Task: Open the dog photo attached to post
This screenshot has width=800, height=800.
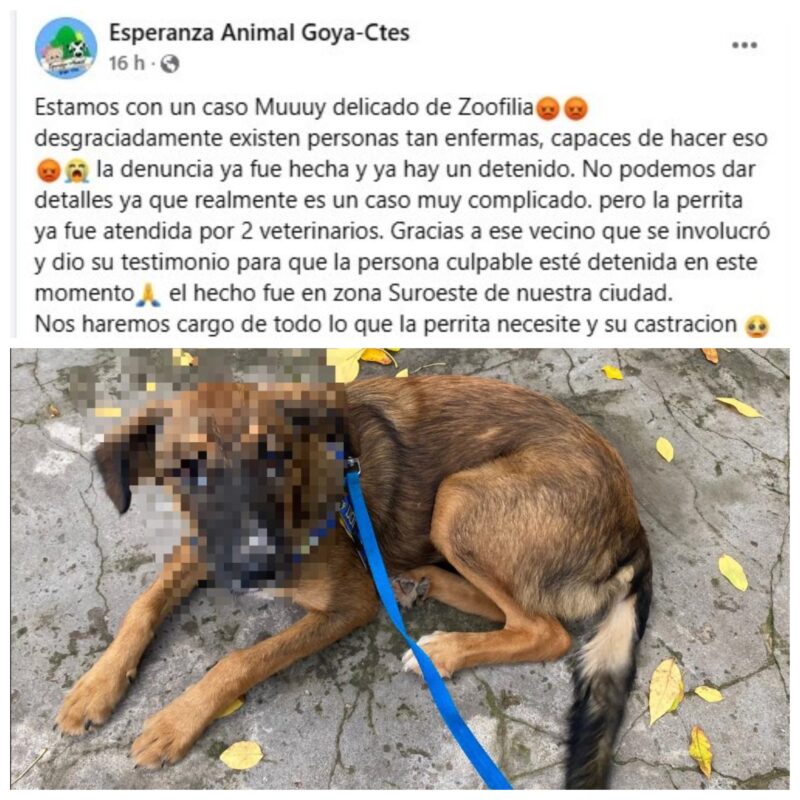Action: point(400,568)
